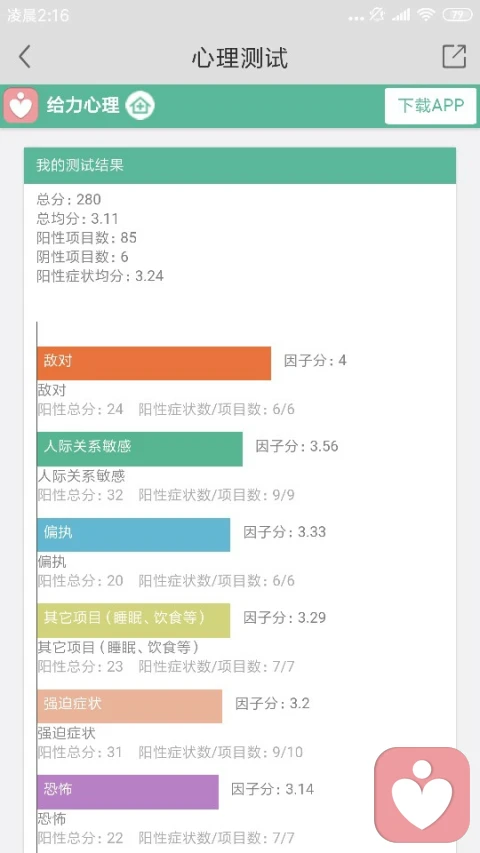Image resolution: width=480 pixels, height=853 pixels.
Task: Tap the 因子分: 3.56 label
Action: click(x=297, y=447)
